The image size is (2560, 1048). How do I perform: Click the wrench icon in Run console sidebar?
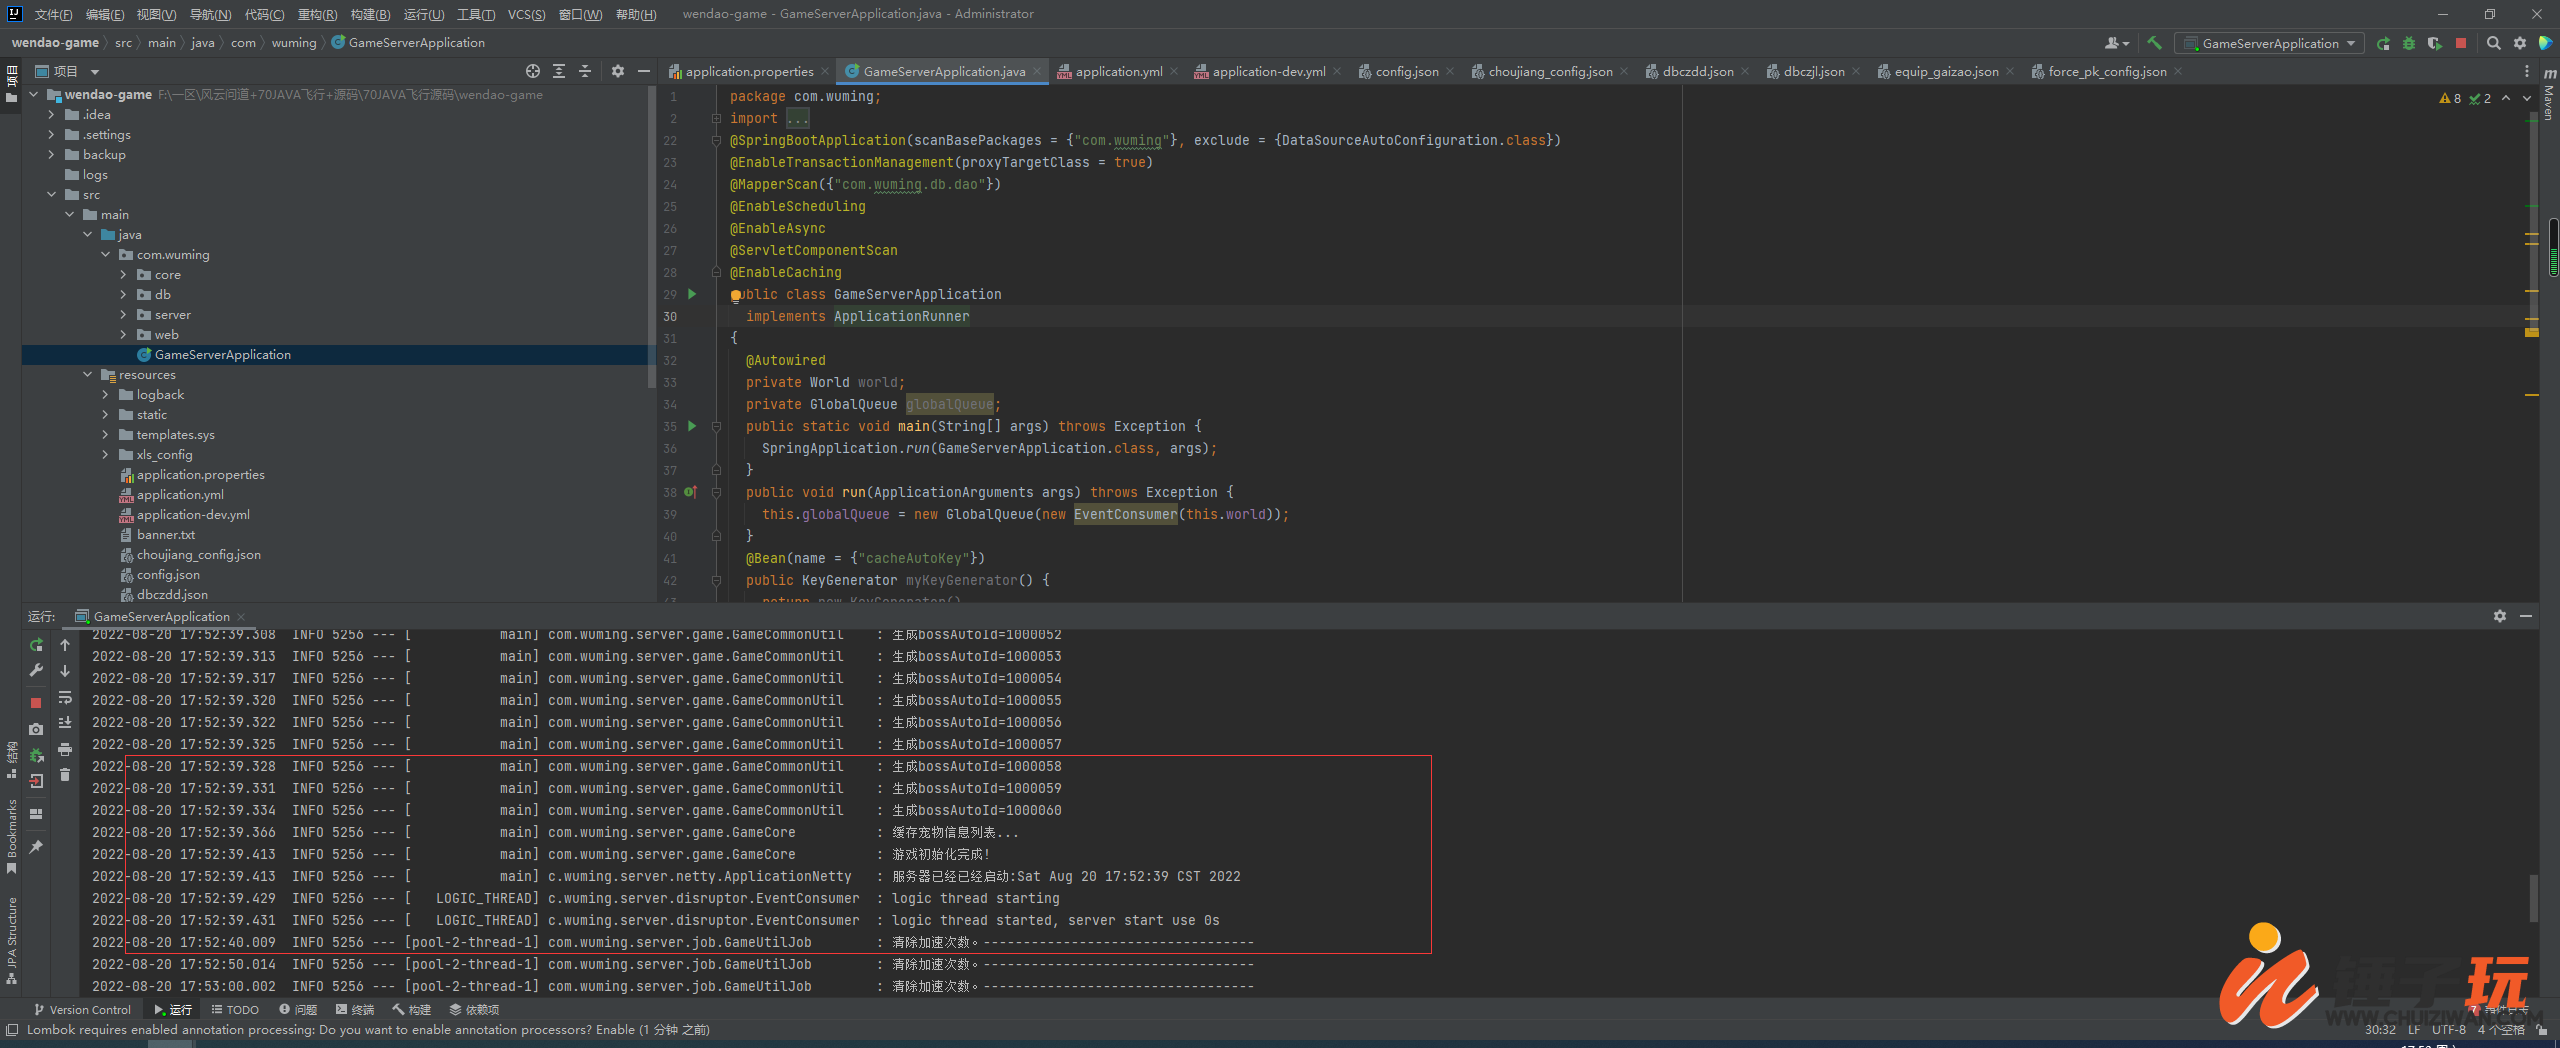click(x=36, y=670)
